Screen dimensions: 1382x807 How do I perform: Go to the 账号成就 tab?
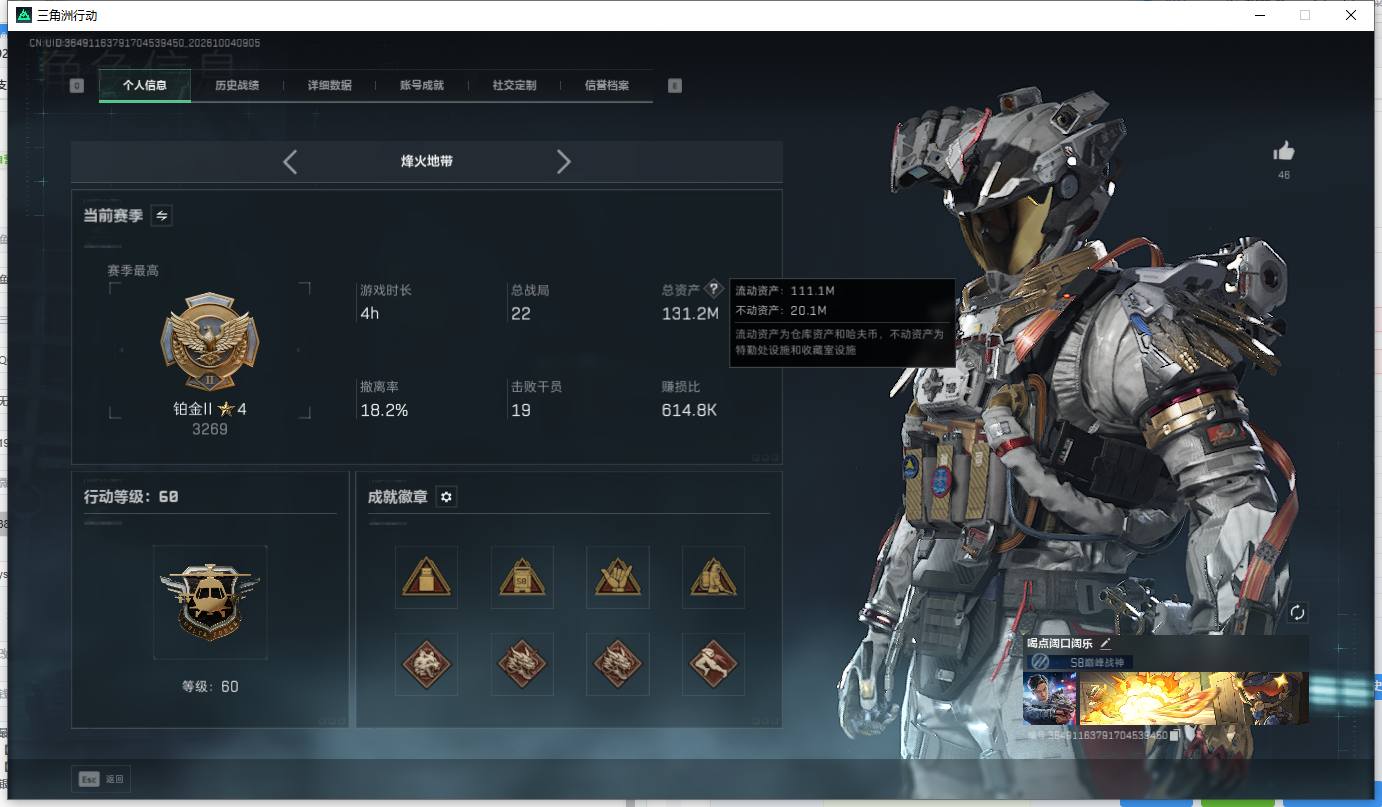coord(422,86)
